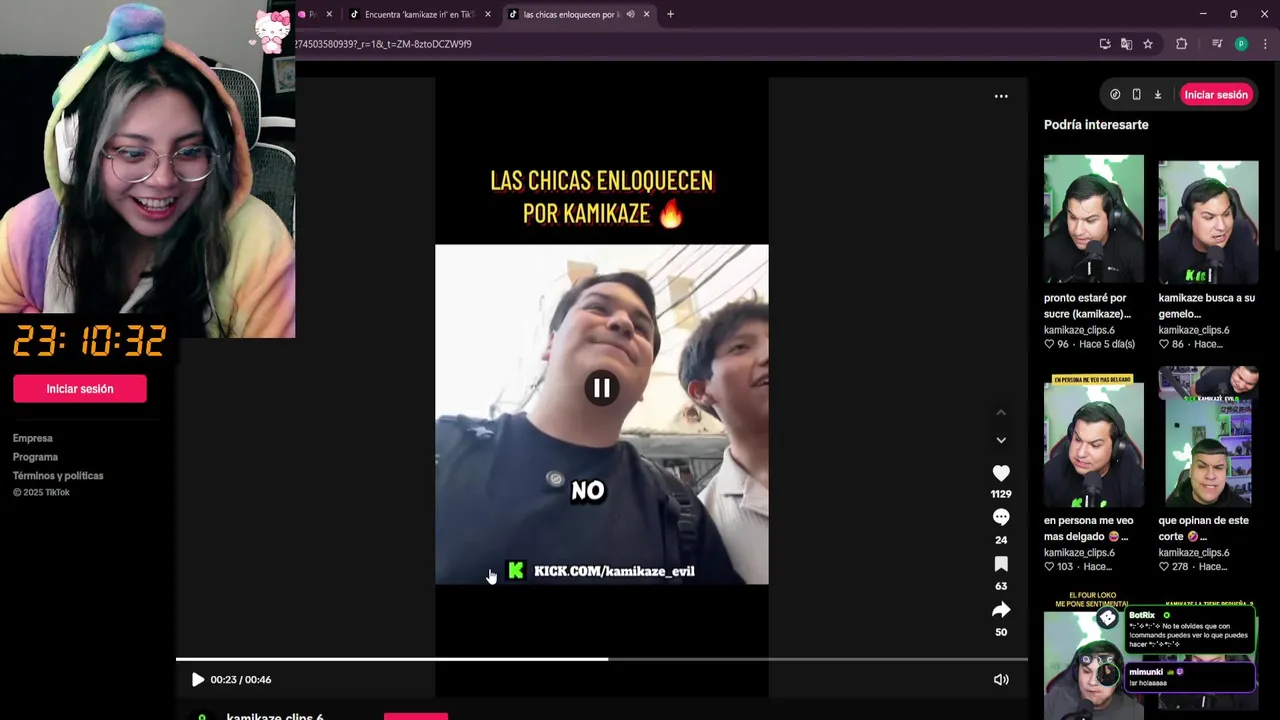Click the 'pronto estaré por sucre (kamikaze)...' title
1280x720 pixels.
[x=1087, y=306]
